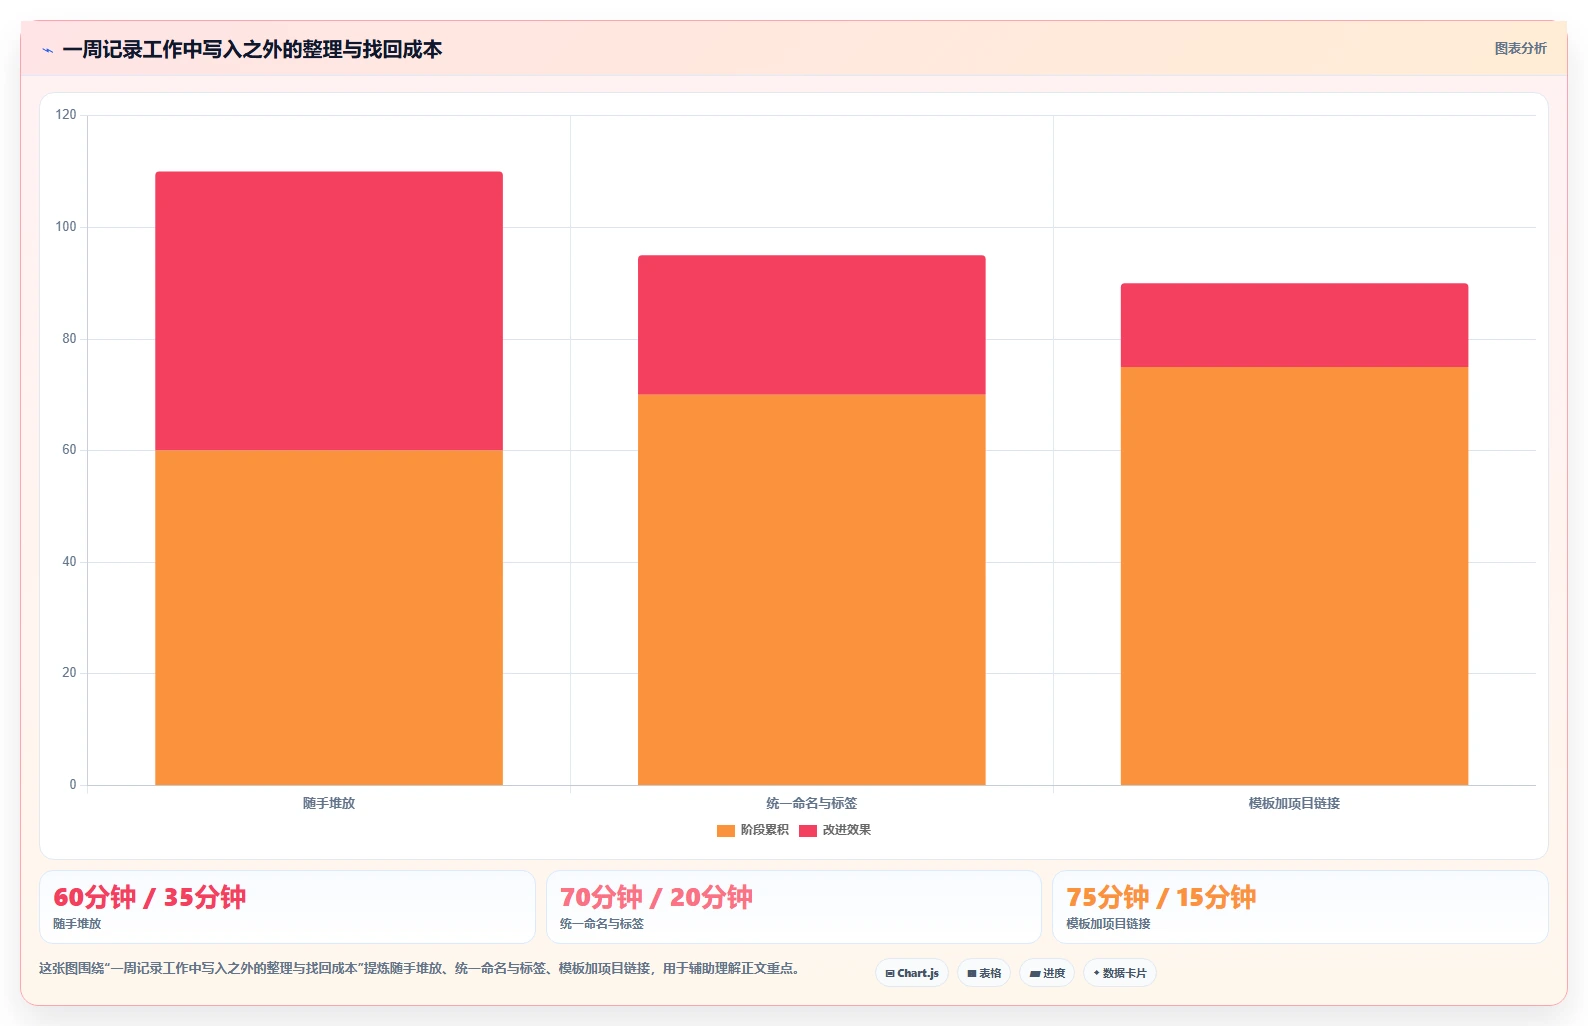Click the 图表分析 label in header
This screenshot has width=1588, height=1026.
pos(1520,48)
